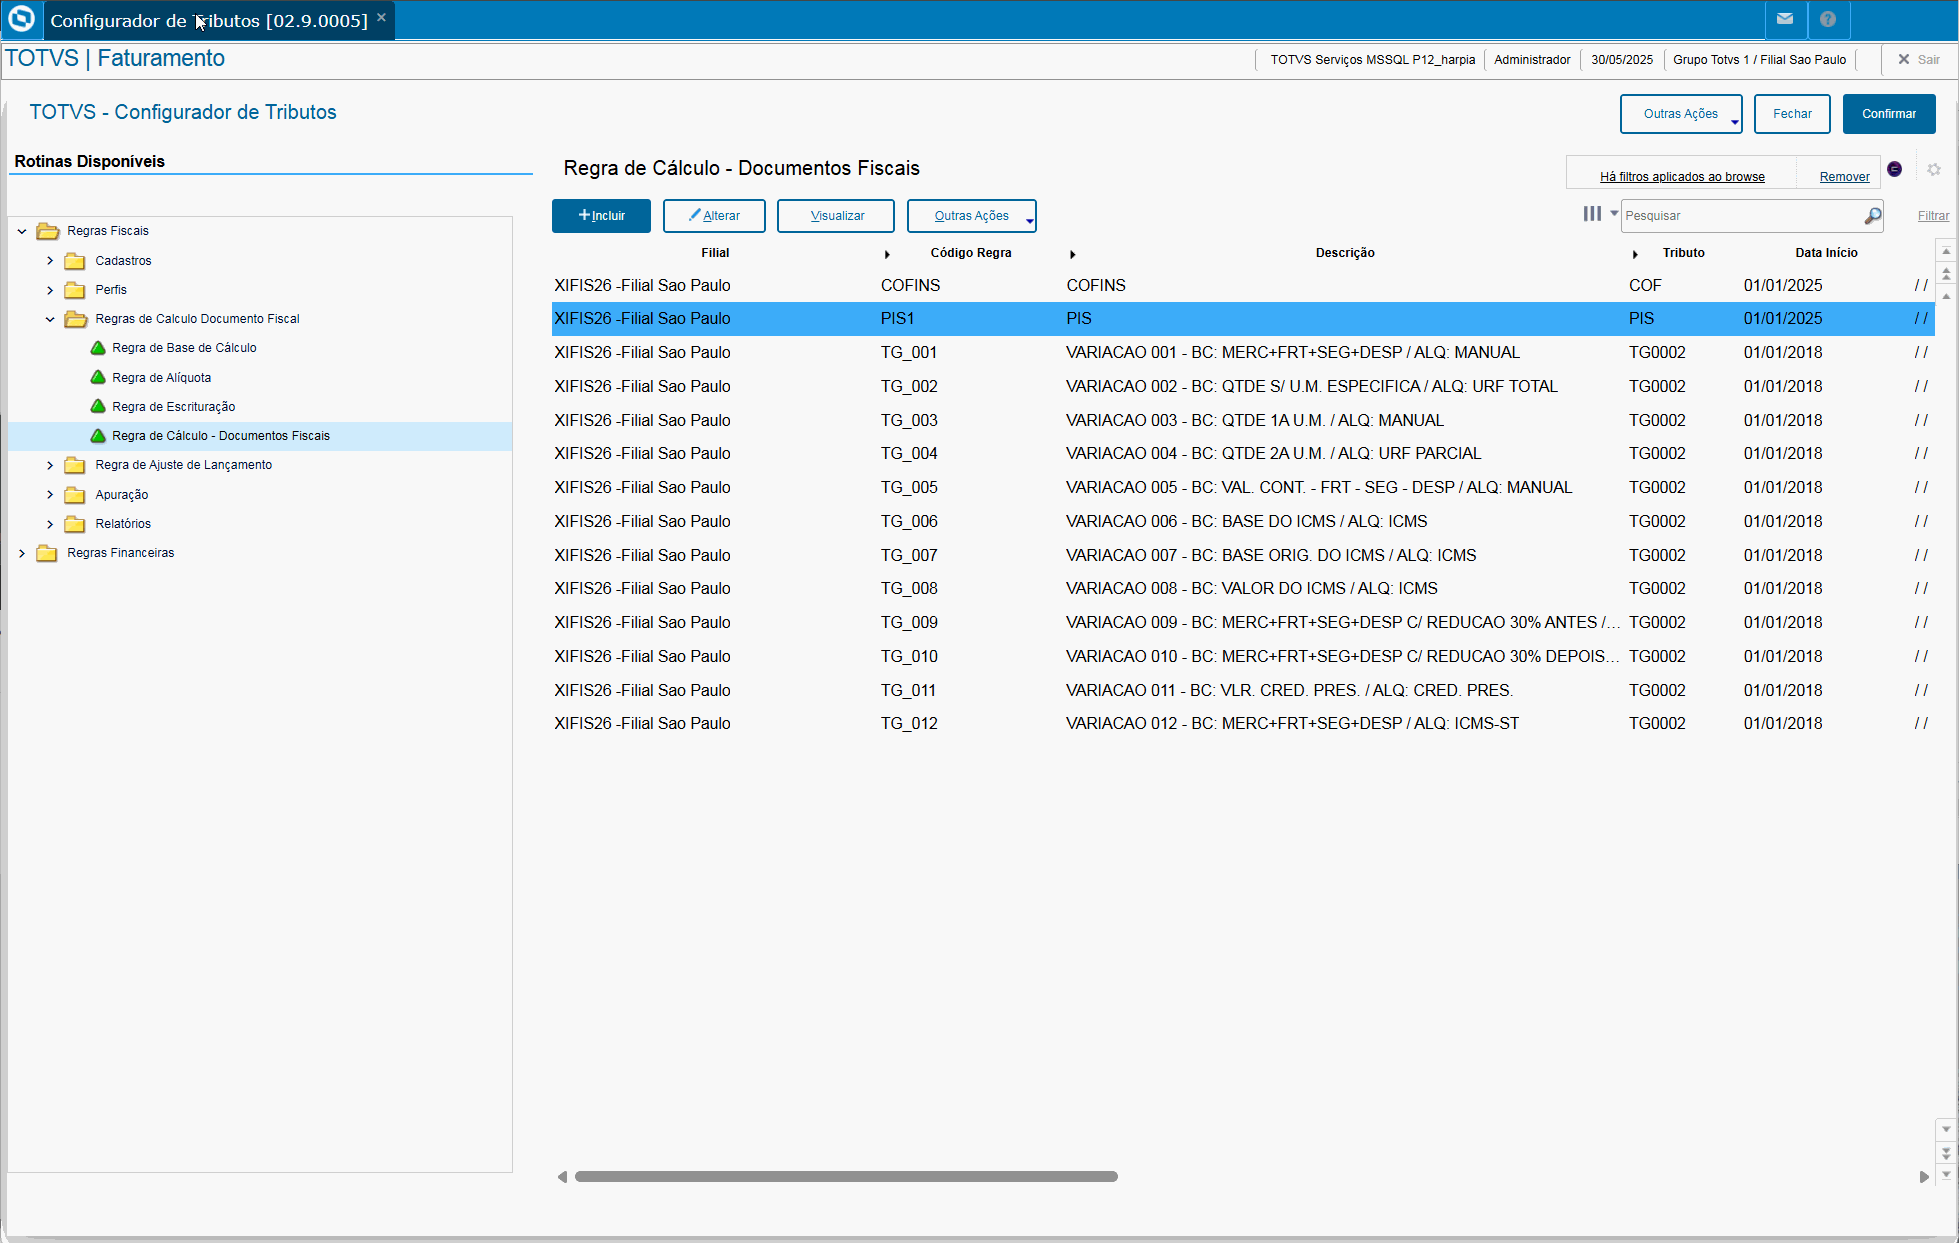
Task: Click the Remover filters link
Action: click(1844, 177)
